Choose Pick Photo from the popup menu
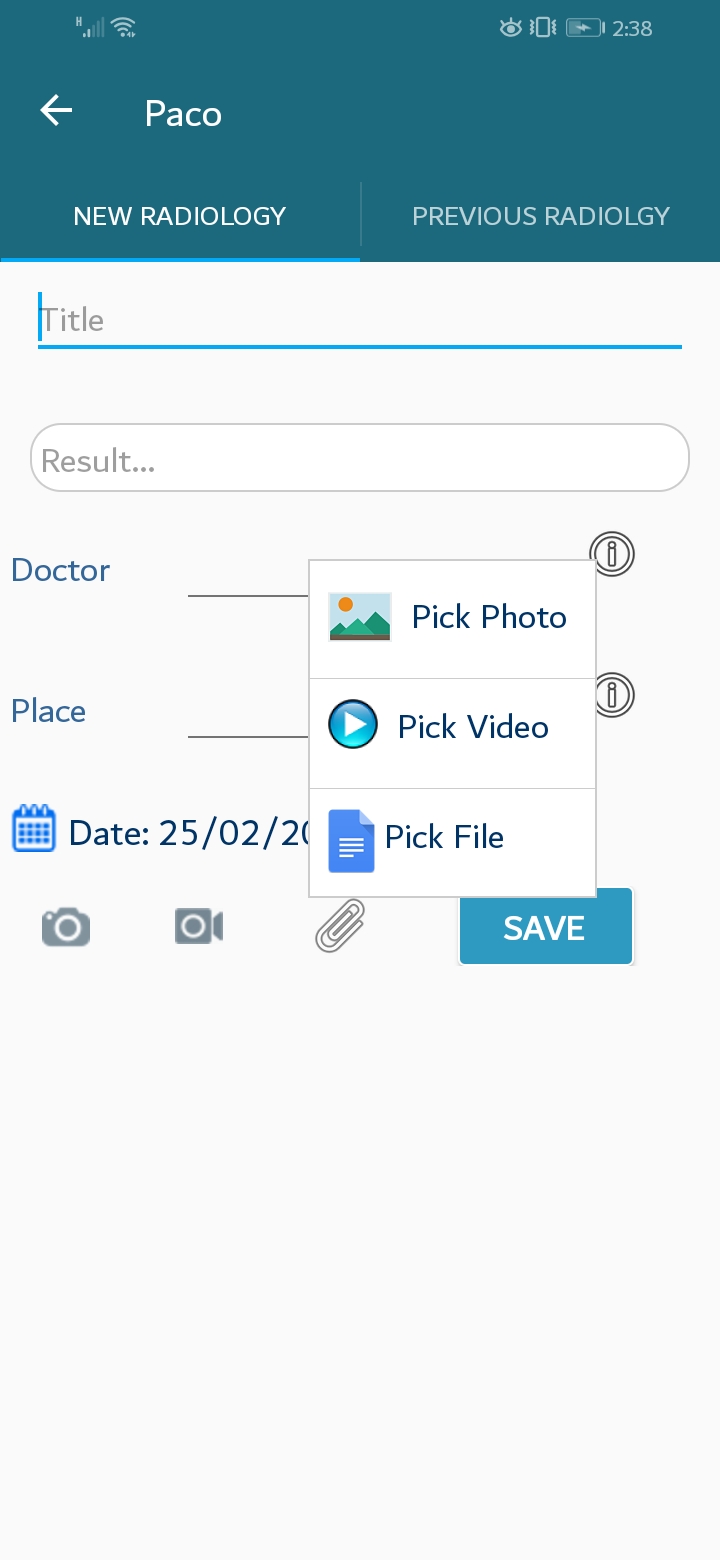Screen dimensions: 720x1560 [x=453, y=619]
